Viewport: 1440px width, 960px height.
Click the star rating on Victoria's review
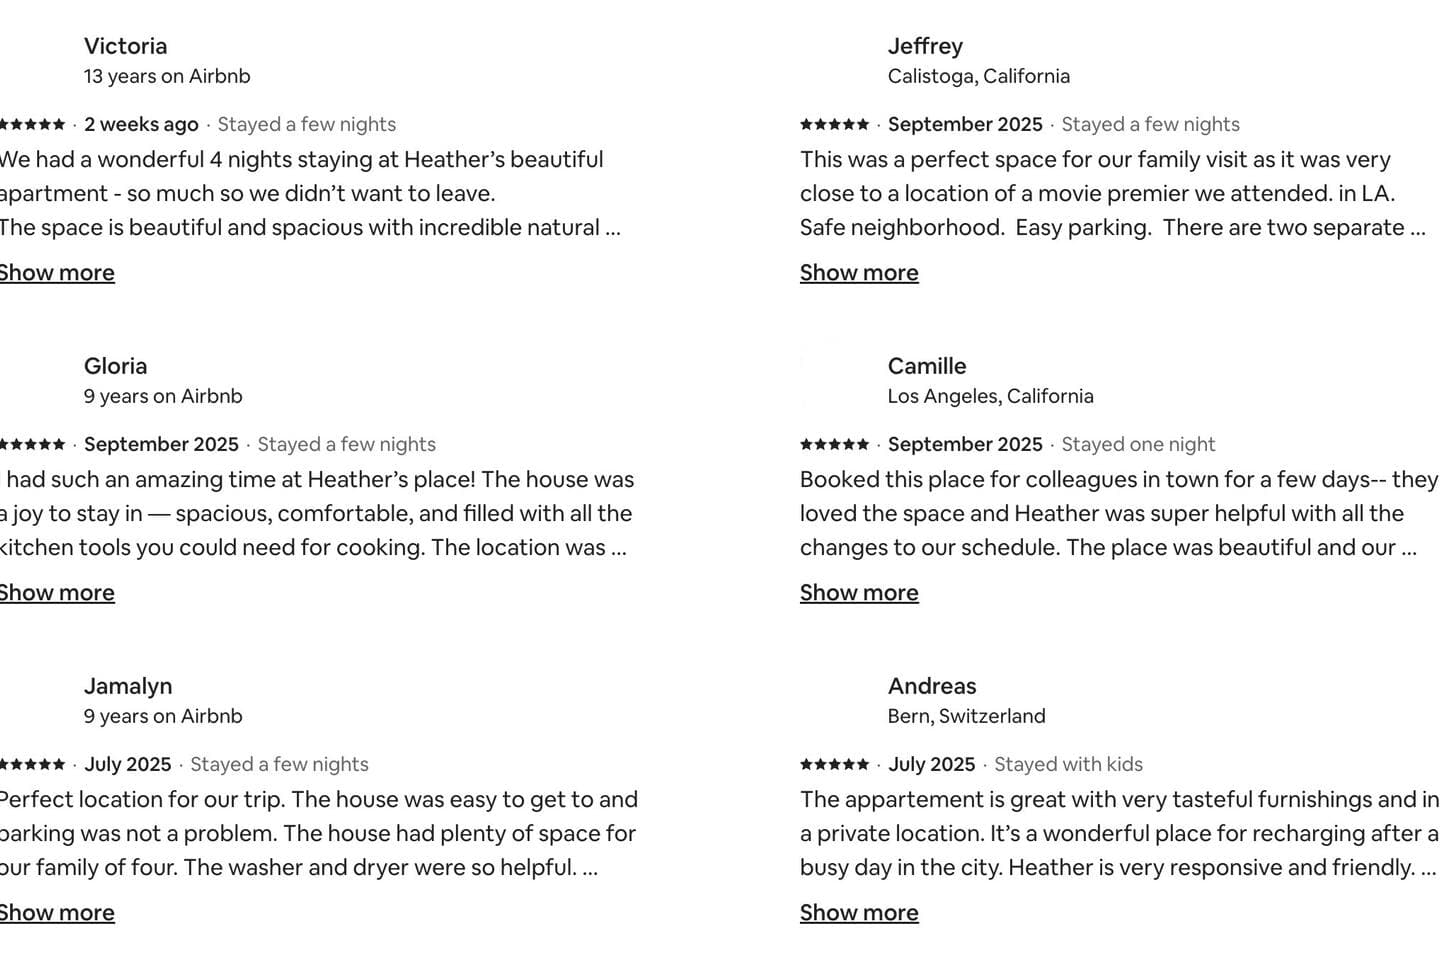tap(32, 124)
